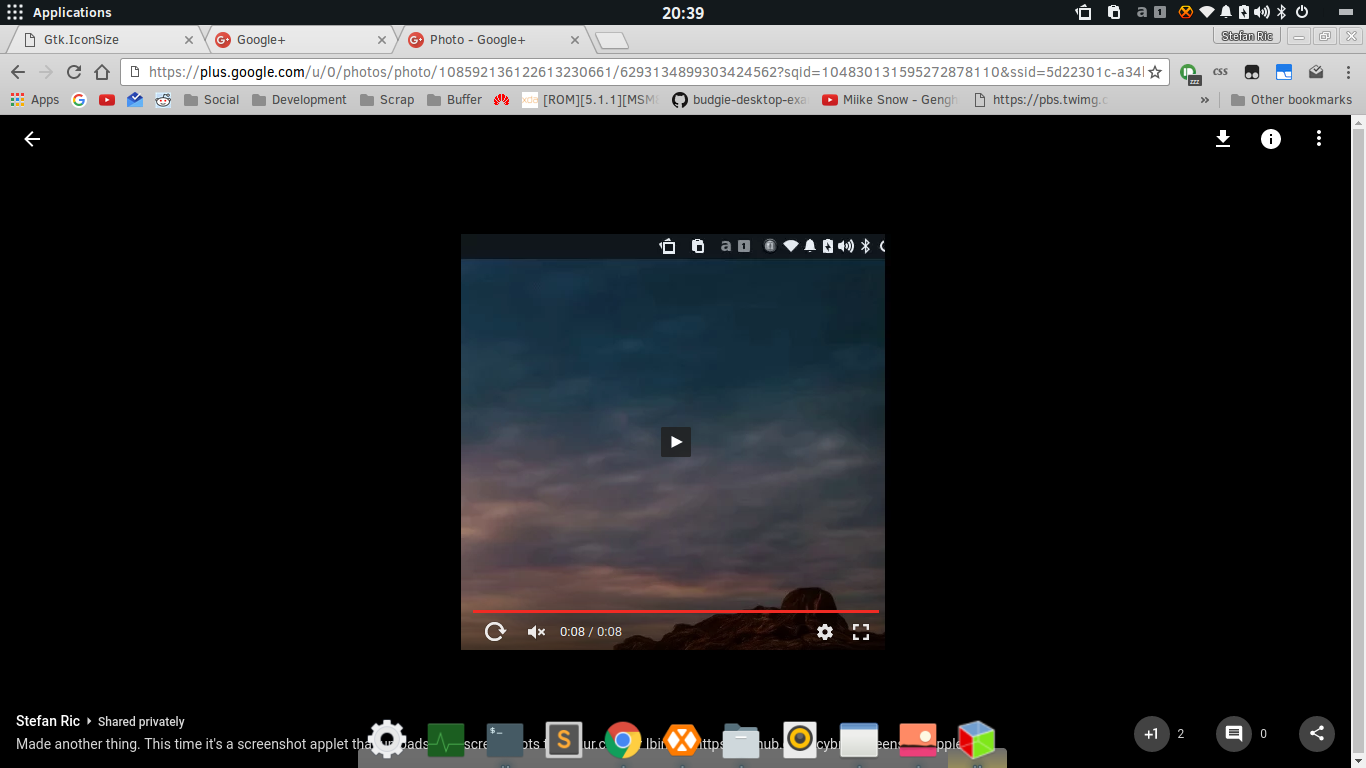This screenshot has height=768, width=1366.
Task: Show hidden bookmarks via the chevron
Action: (x=1204, y=100)
